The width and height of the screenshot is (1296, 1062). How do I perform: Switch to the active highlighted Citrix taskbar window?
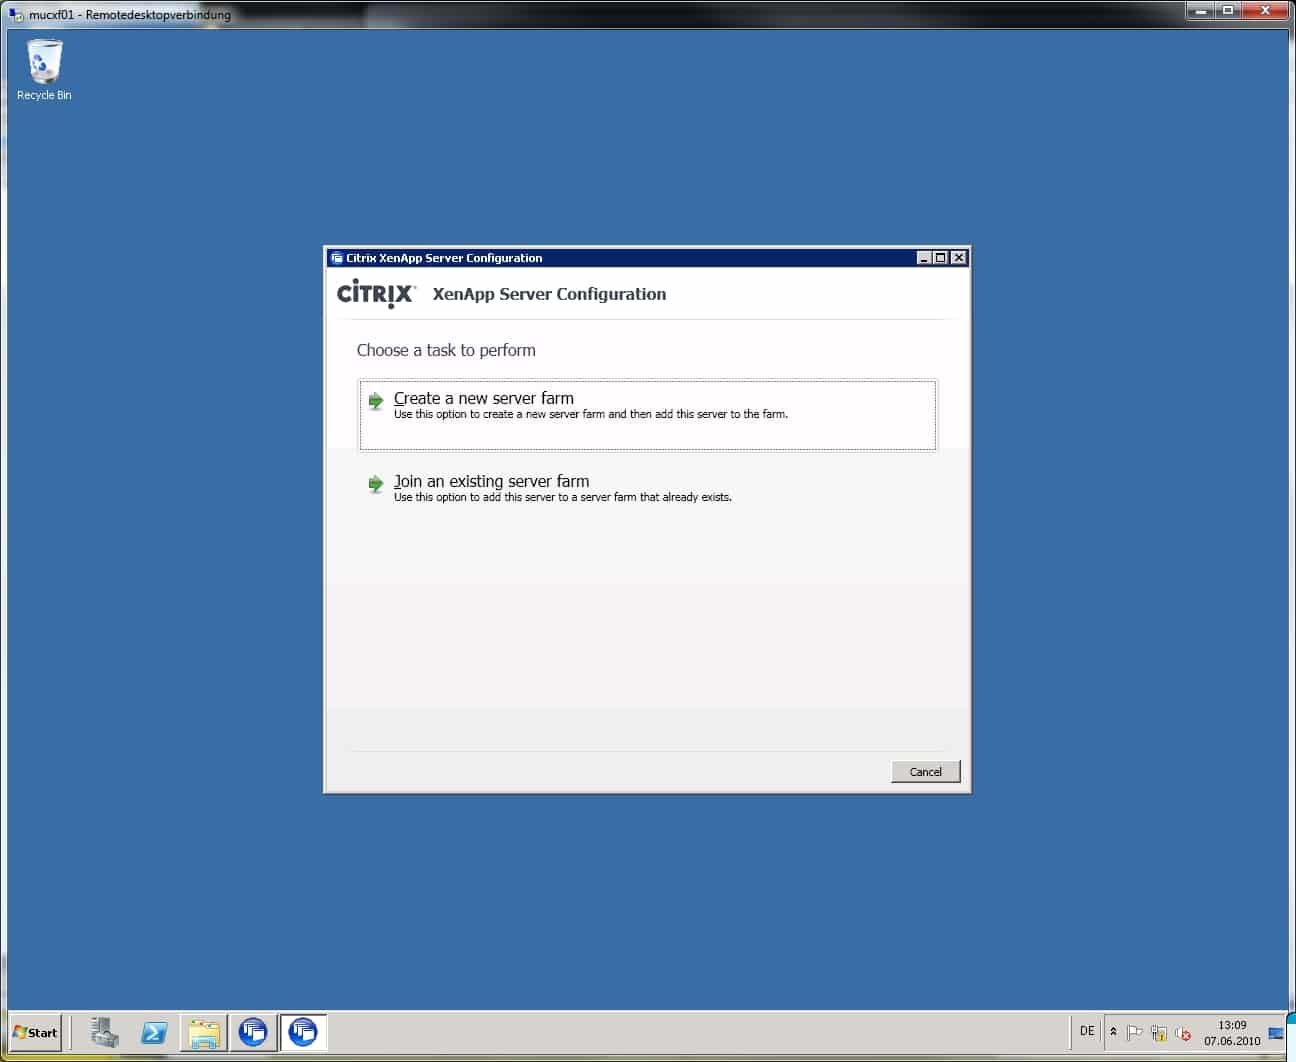[303, 1032]
